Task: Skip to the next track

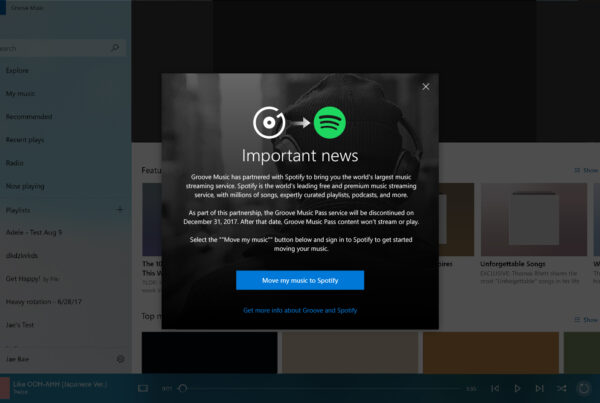Action: click(539, 388)
